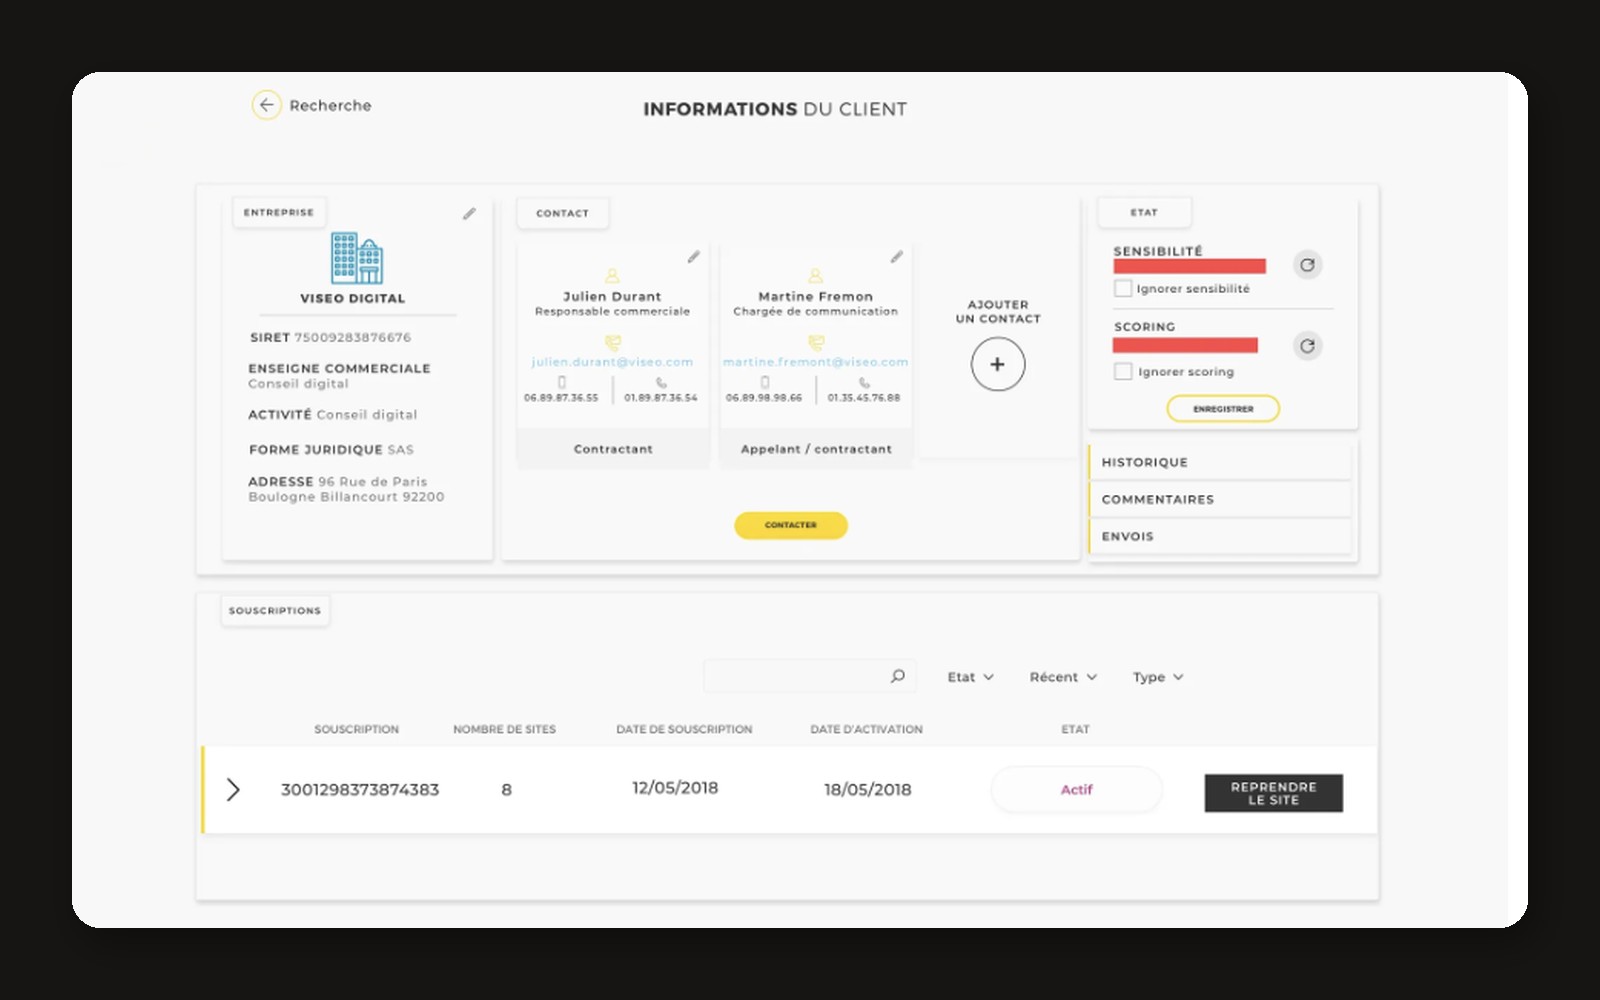Click the search magnifier in subscriptions
1600x1000 pixels.
coord(897,676)
